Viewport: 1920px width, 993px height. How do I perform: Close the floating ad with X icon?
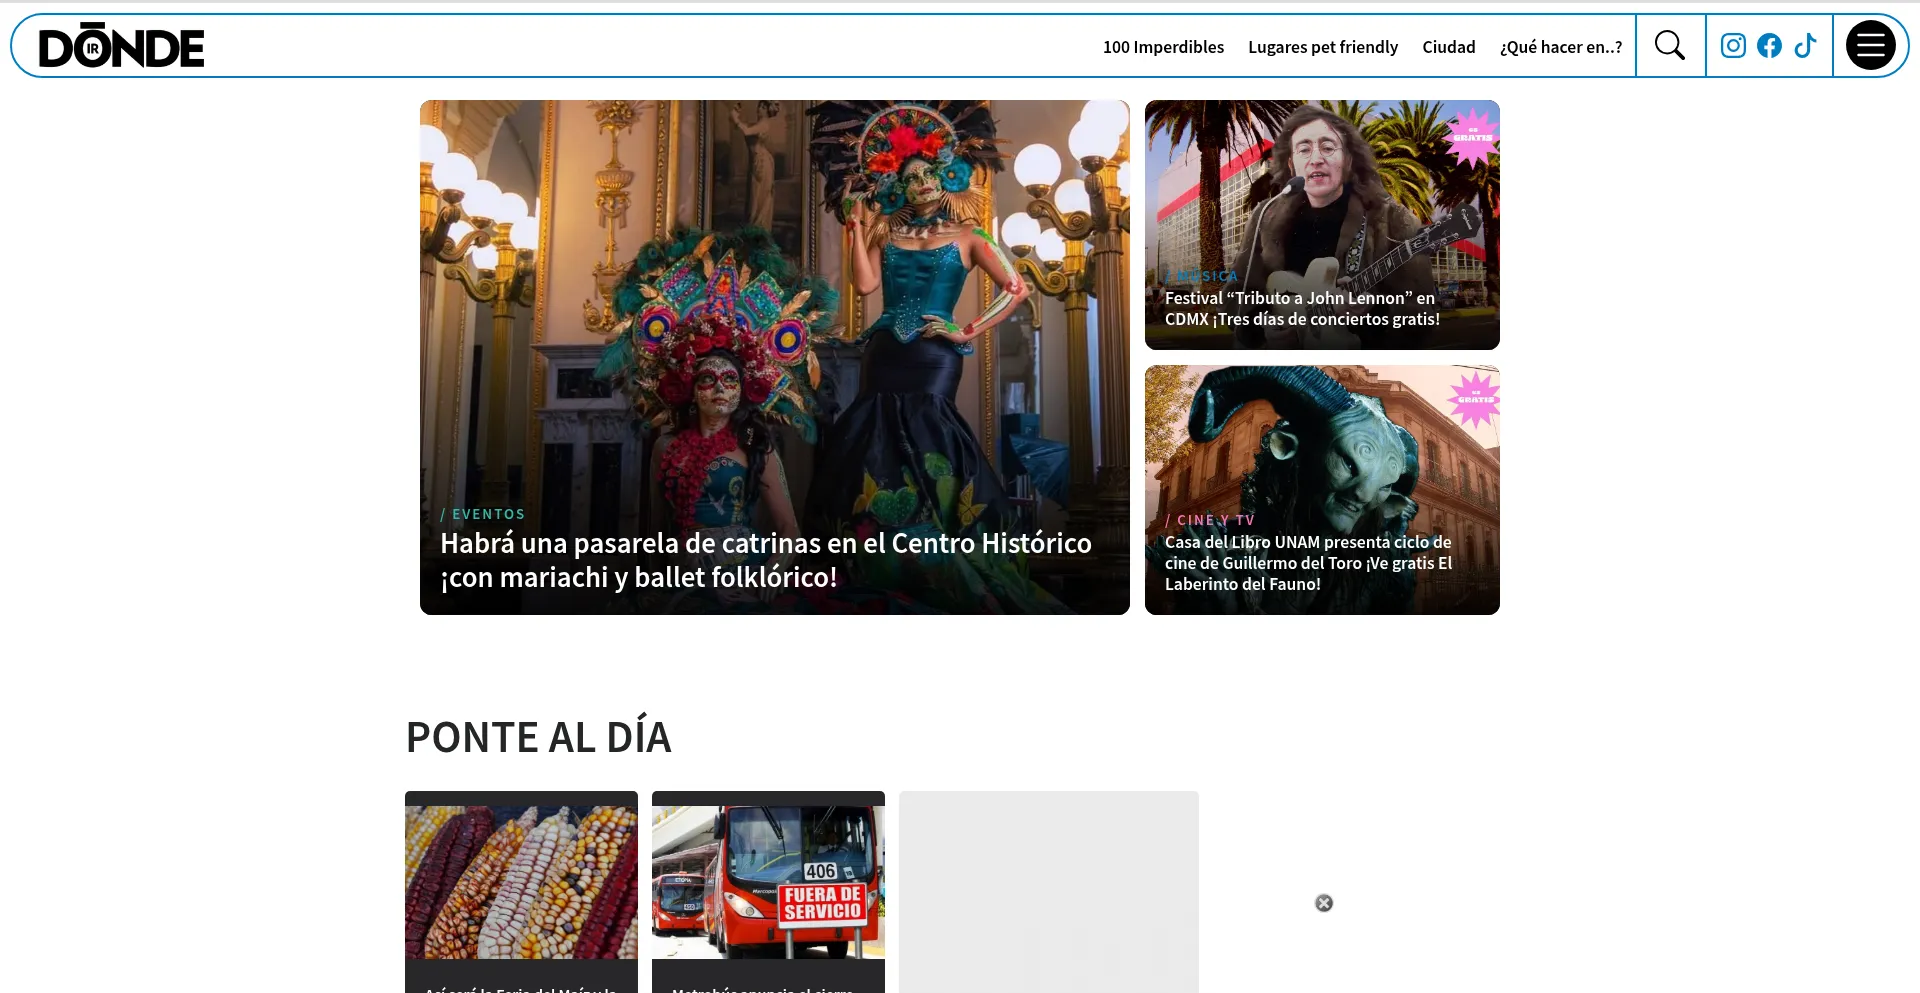(1324, 903)
